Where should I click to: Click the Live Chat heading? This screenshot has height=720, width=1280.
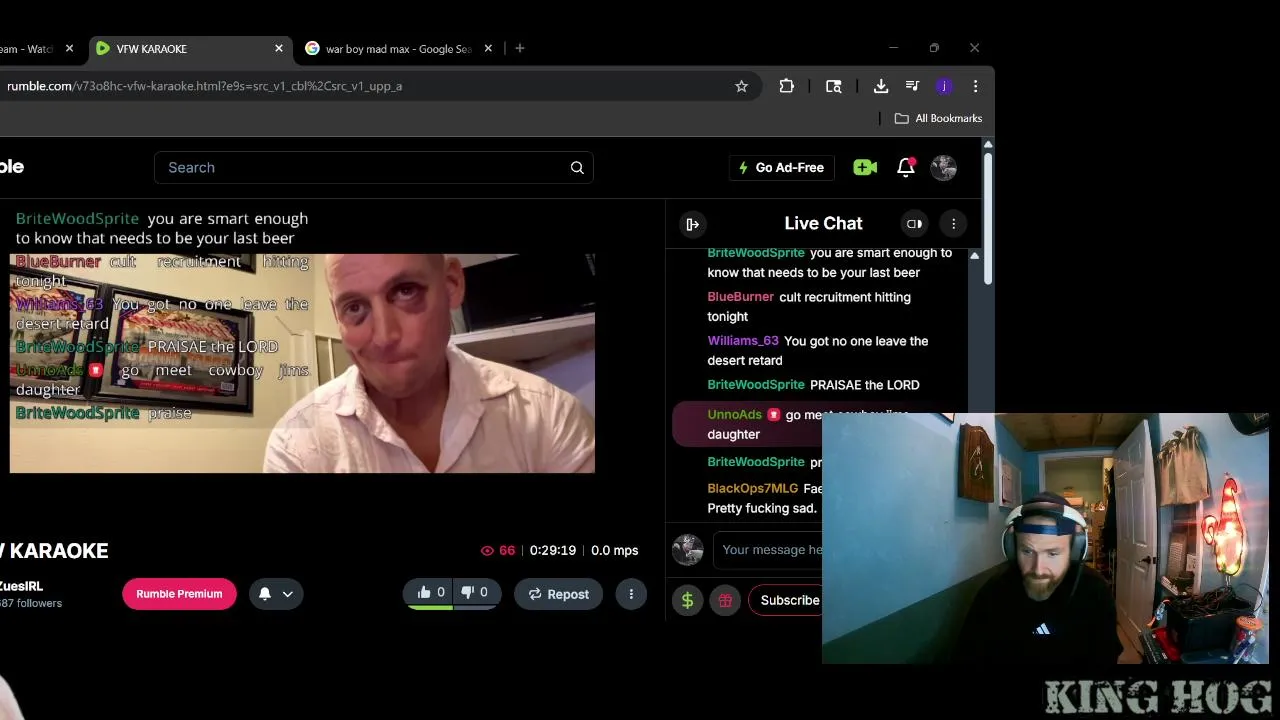823,224
